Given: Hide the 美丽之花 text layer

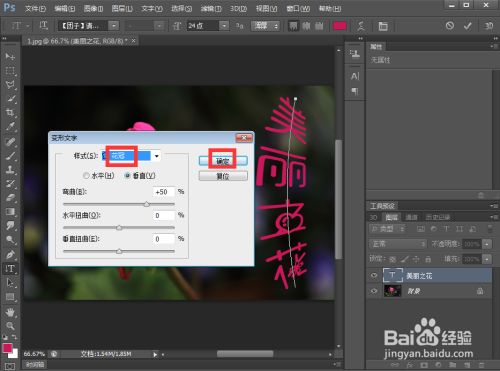Looking at the screenshot, I should coord(374,275).
